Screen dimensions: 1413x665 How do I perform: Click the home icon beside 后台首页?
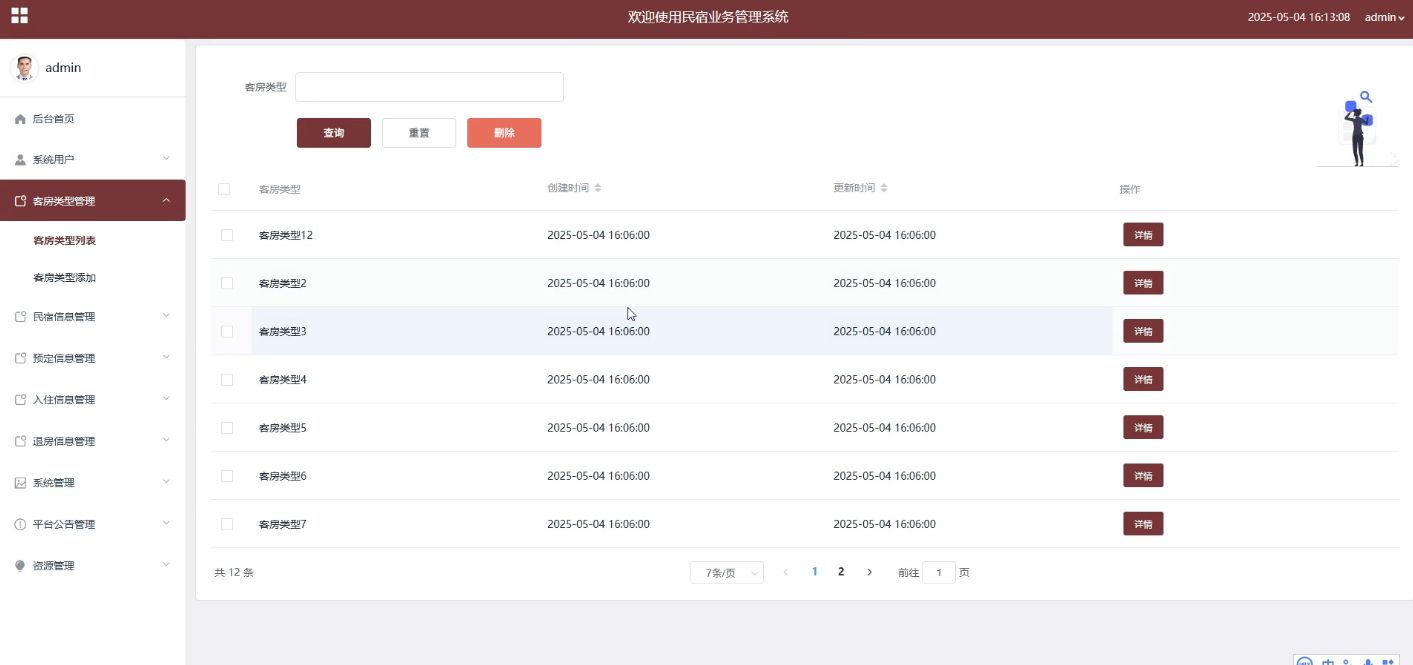pos(20,119)
